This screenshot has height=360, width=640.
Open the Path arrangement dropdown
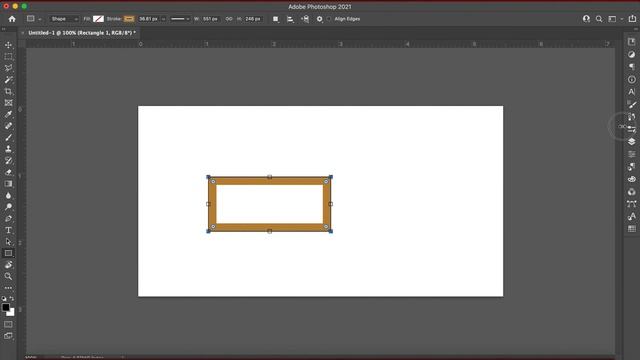pyautogui.click(x=305, y=19)
